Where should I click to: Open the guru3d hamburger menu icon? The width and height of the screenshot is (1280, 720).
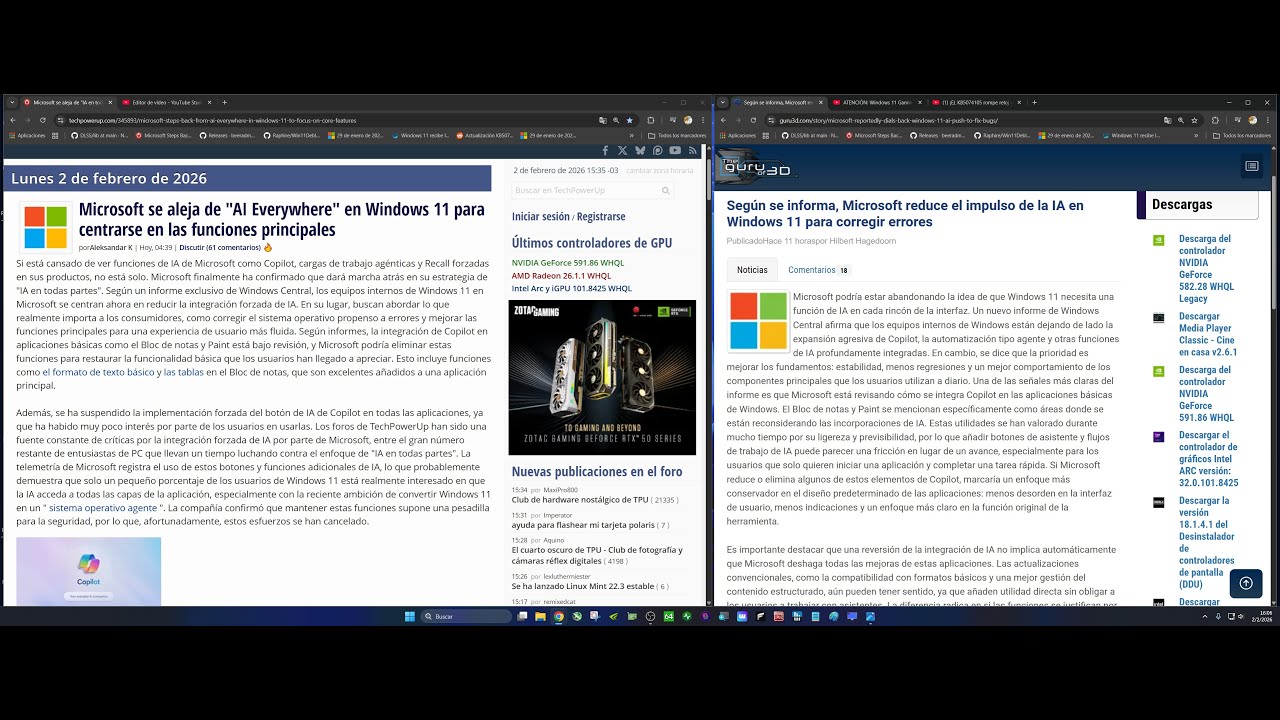click(1251, 166)
